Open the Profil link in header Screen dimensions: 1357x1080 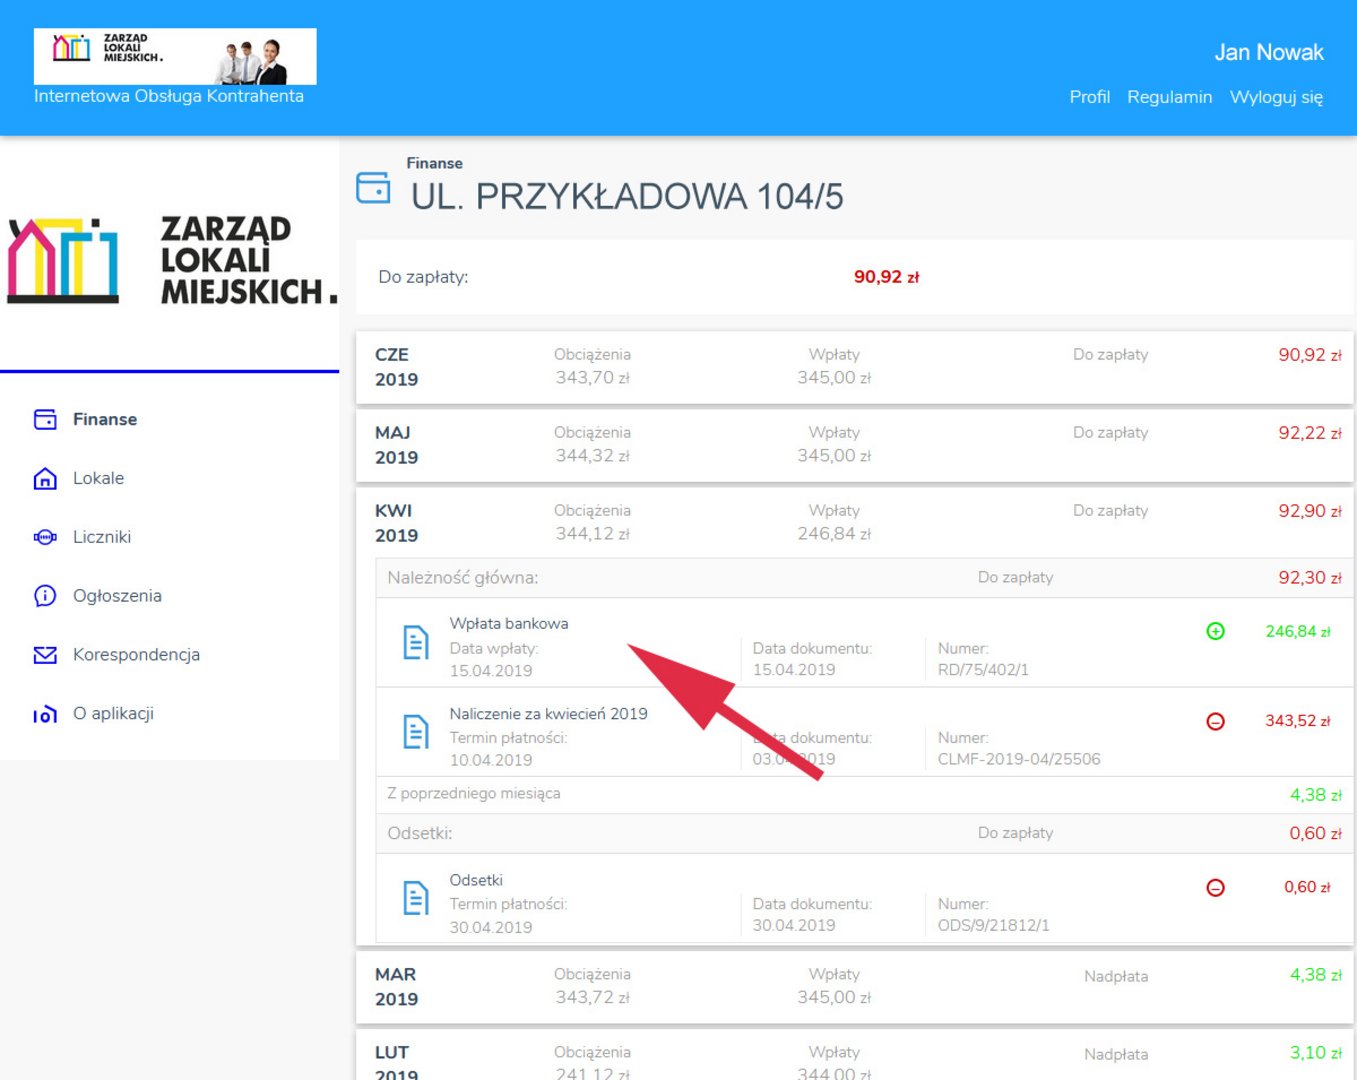[x=1089, y=97]
